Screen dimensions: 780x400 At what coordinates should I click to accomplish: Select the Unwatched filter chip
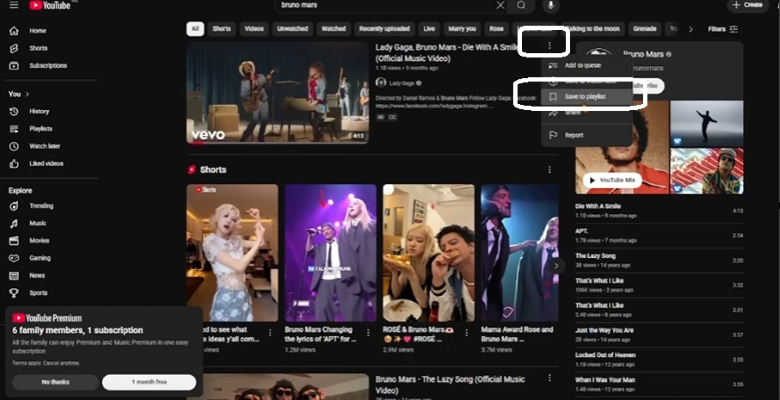pyautogui.click(x=292, y=29)
